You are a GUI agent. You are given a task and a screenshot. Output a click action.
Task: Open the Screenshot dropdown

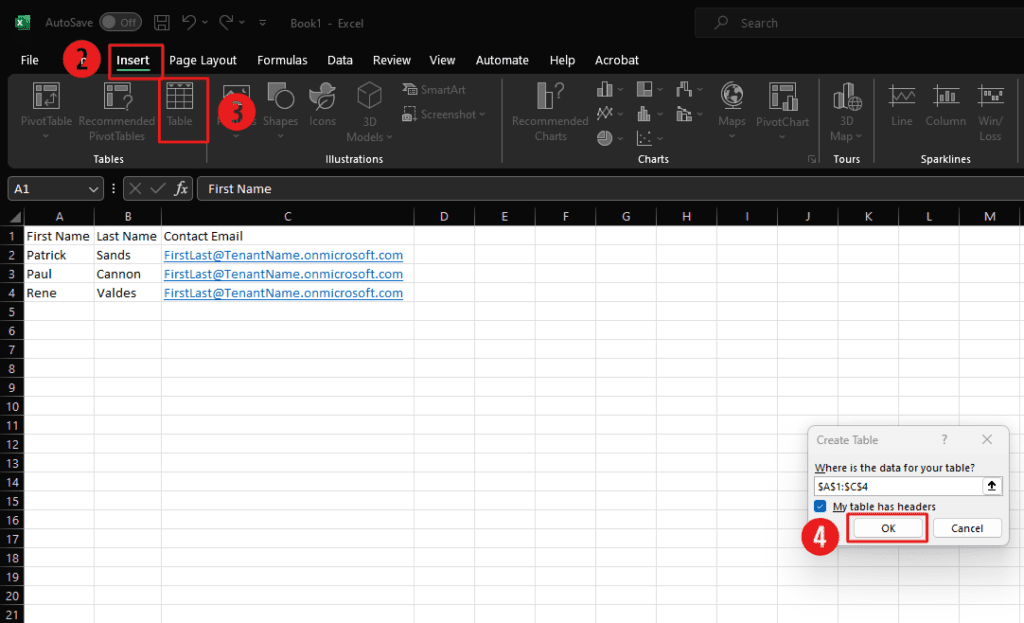click(444, 115)
